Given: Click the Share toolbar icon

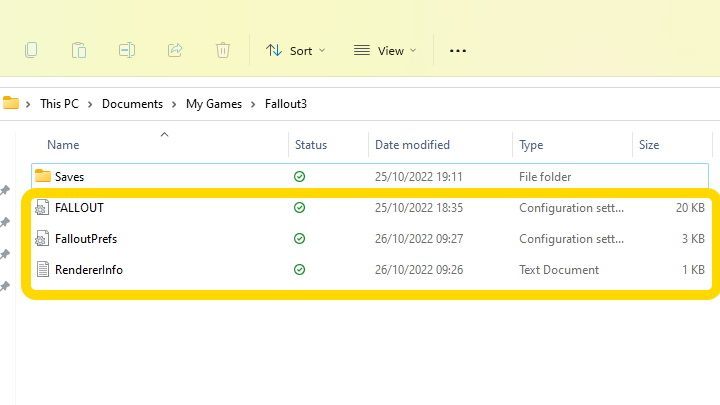Looking at the screenshot, I should (x=175, y=50).
